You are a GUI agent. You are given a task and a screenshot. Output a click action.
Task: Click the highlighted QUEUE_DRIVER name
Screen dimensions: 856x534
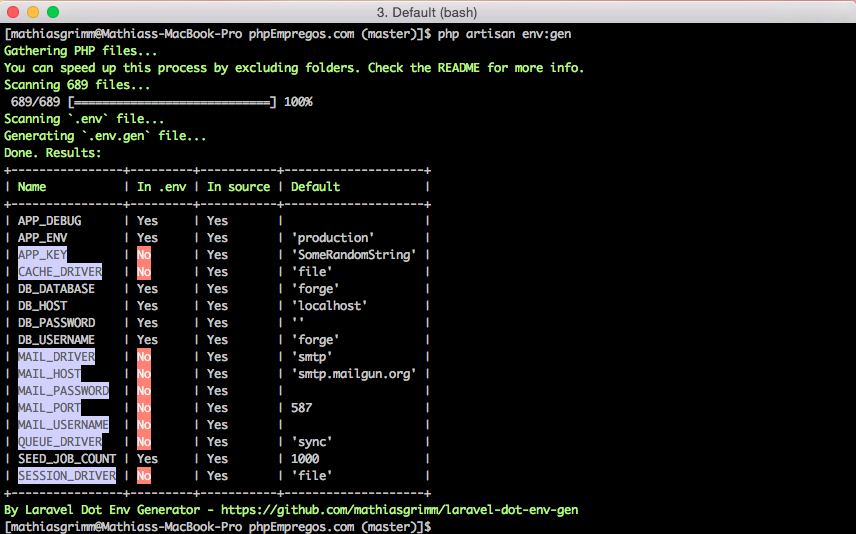click(60, 441)
